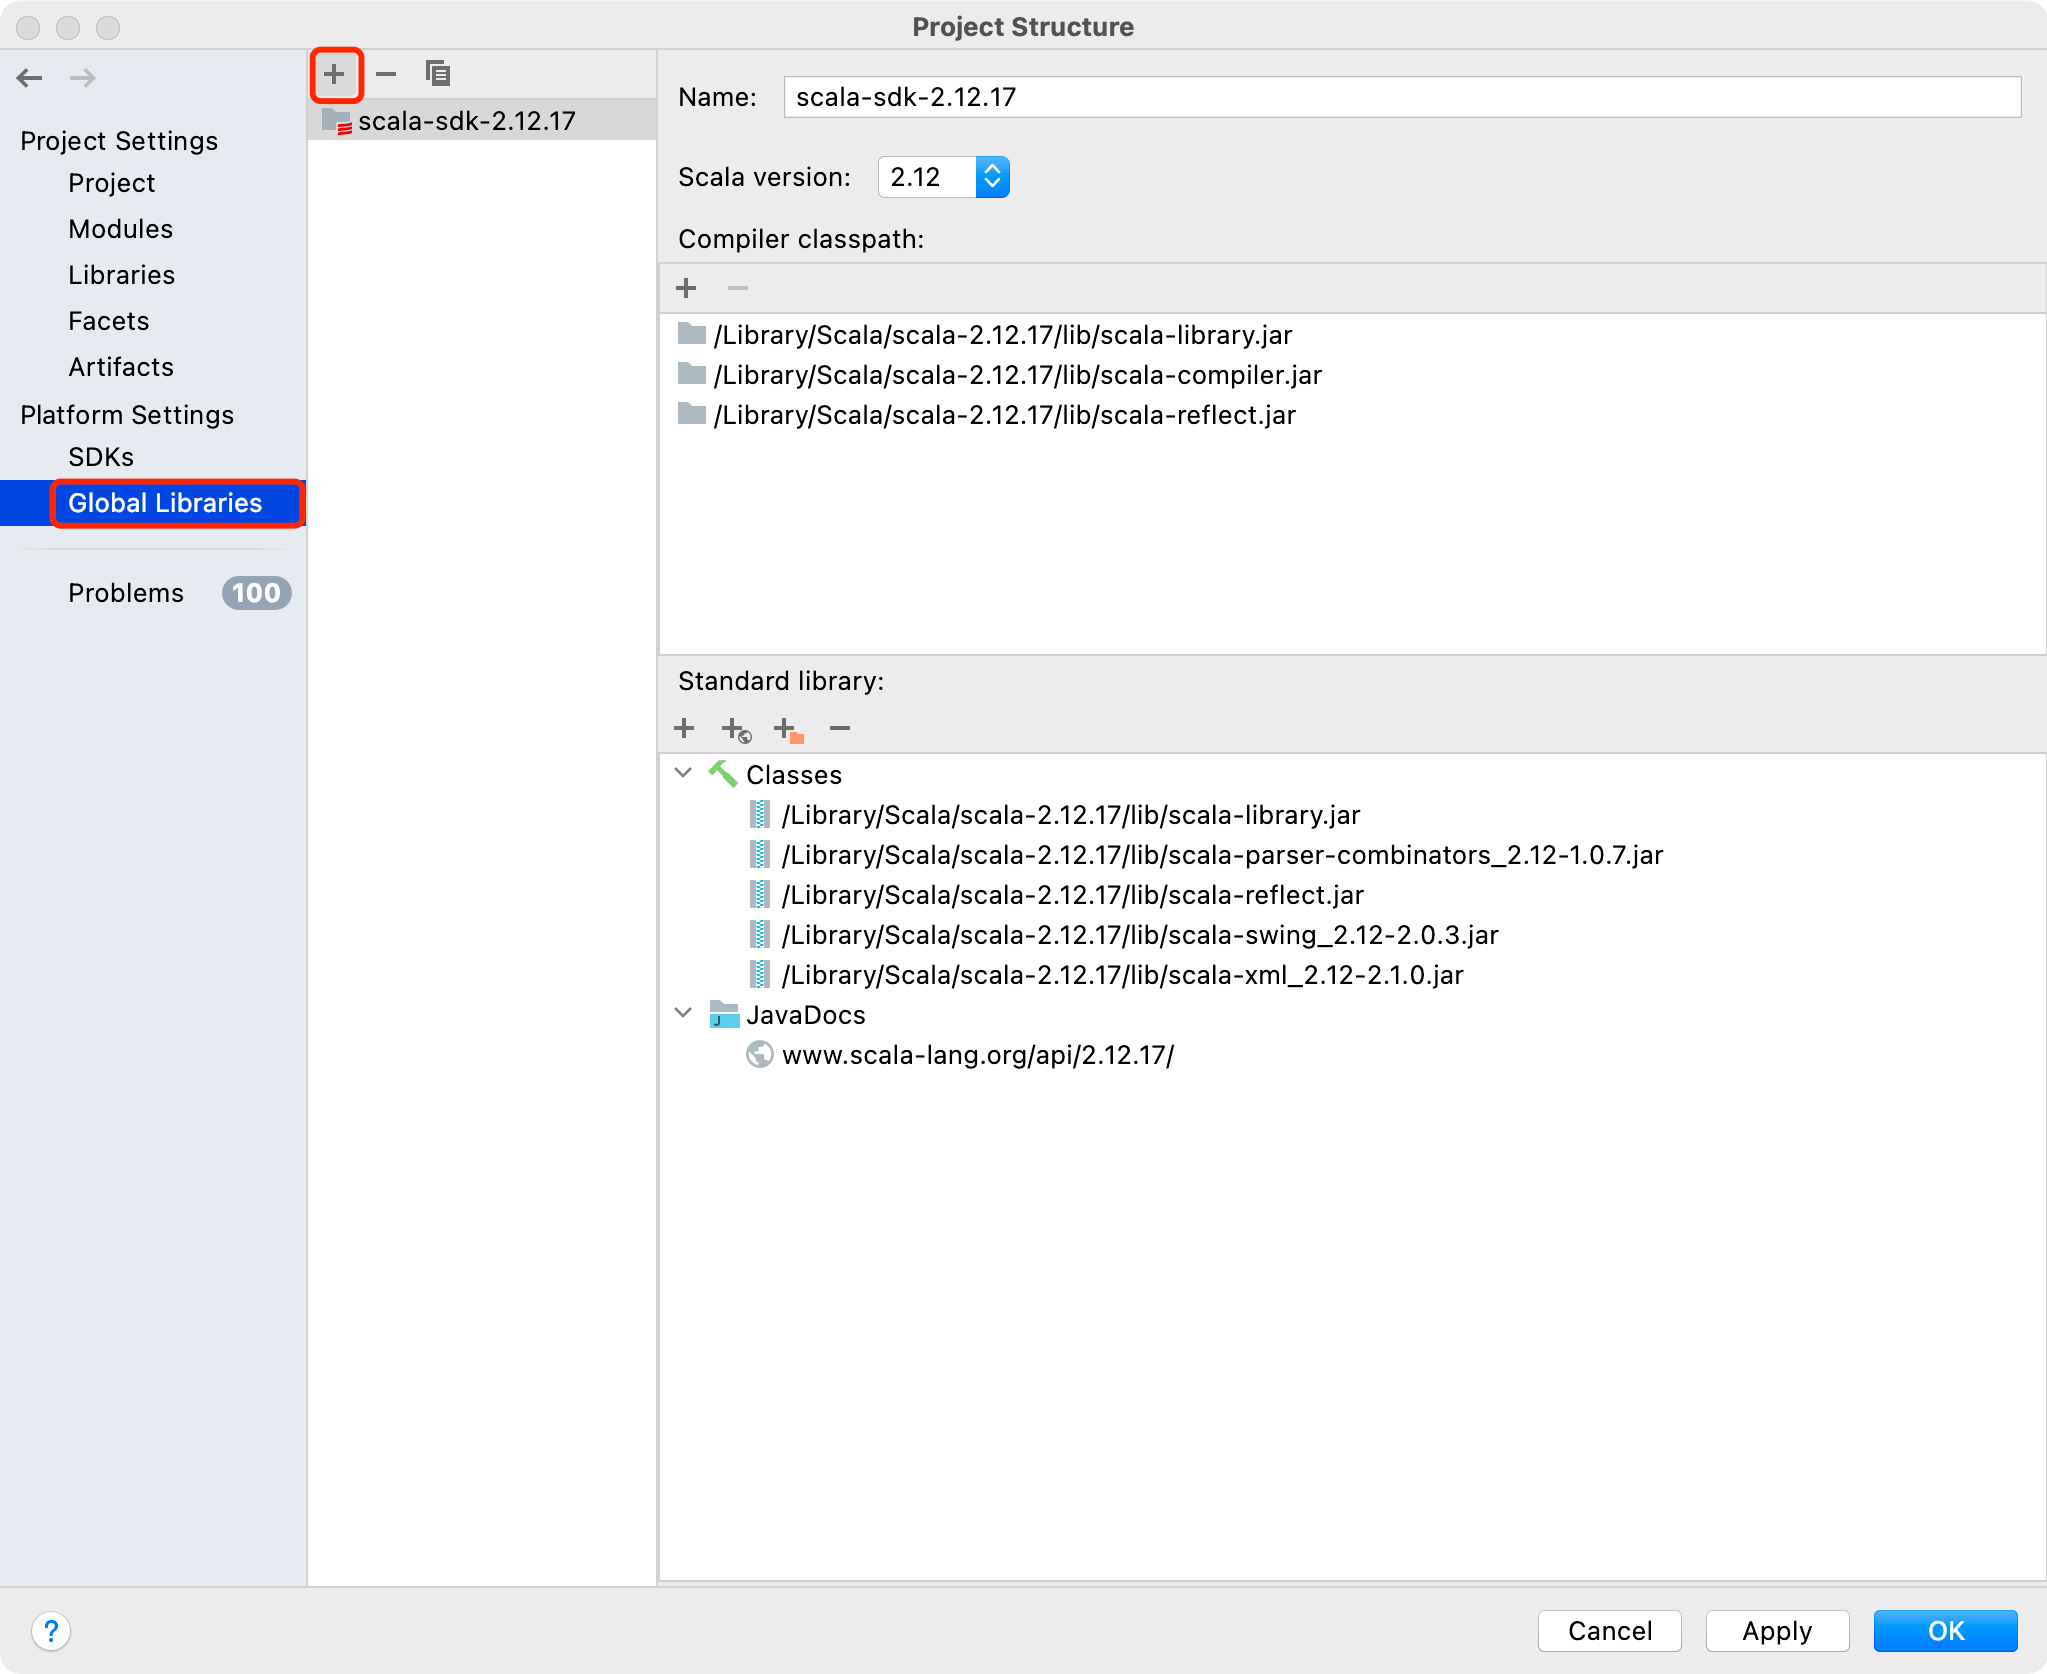
Task: Add an entry to the compiler classpath
Action: coord(686,289)
